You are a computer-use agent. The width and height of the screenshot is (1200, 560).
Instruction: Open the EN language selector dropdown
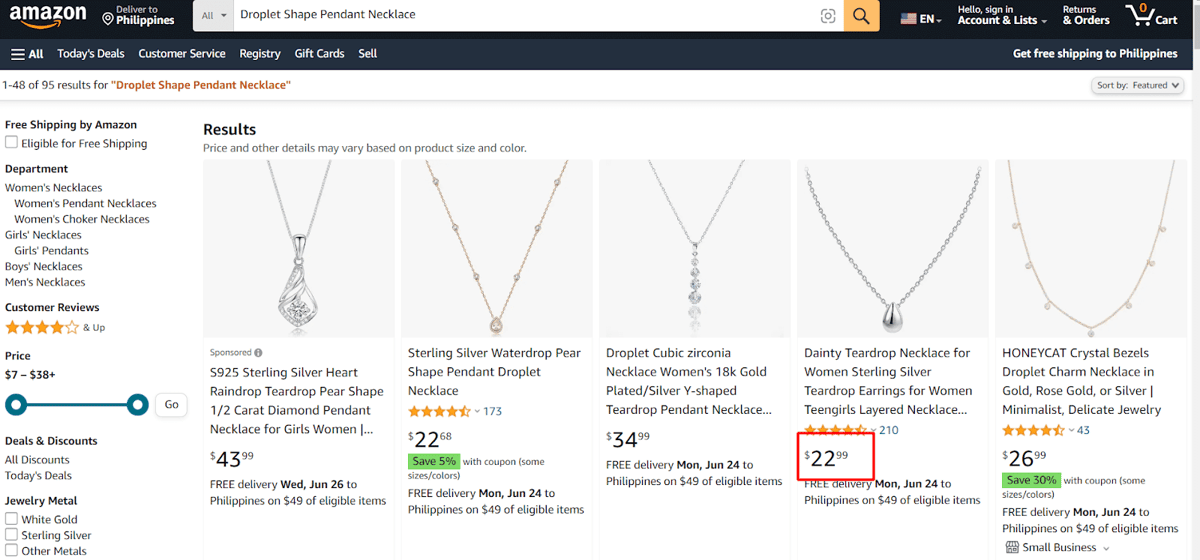pyautogui.click(x=921, y=19)
